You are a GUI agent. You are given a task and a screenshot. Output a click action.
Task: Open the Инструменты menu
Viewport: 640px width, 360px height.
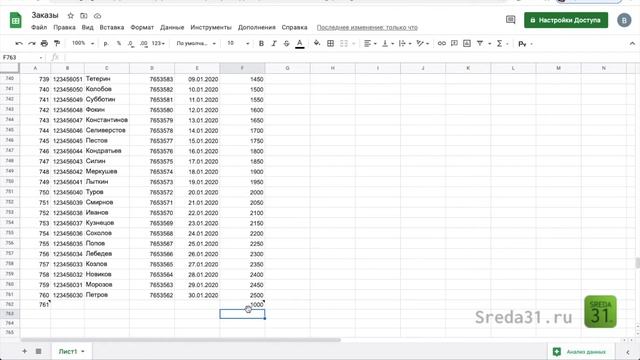tap(211, 27)
